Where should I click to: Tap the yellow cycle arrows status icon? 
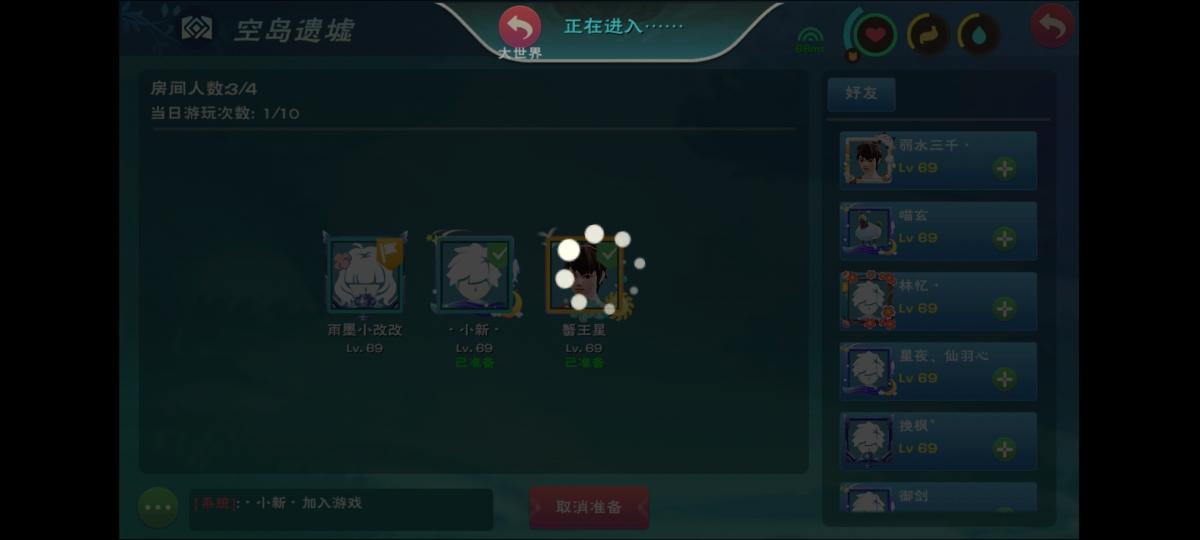point(928,35)
